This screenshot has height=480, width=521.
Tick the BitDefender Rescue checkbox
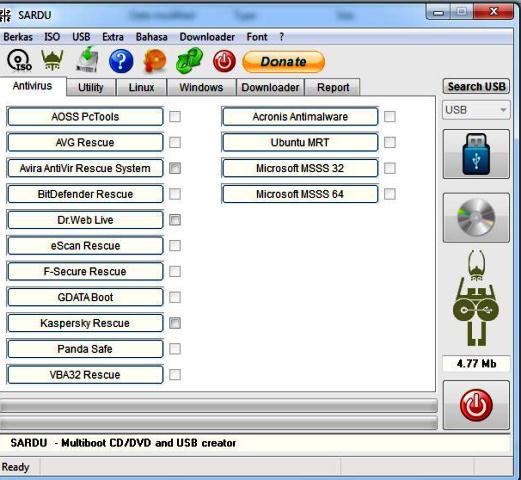click(175, 194)
